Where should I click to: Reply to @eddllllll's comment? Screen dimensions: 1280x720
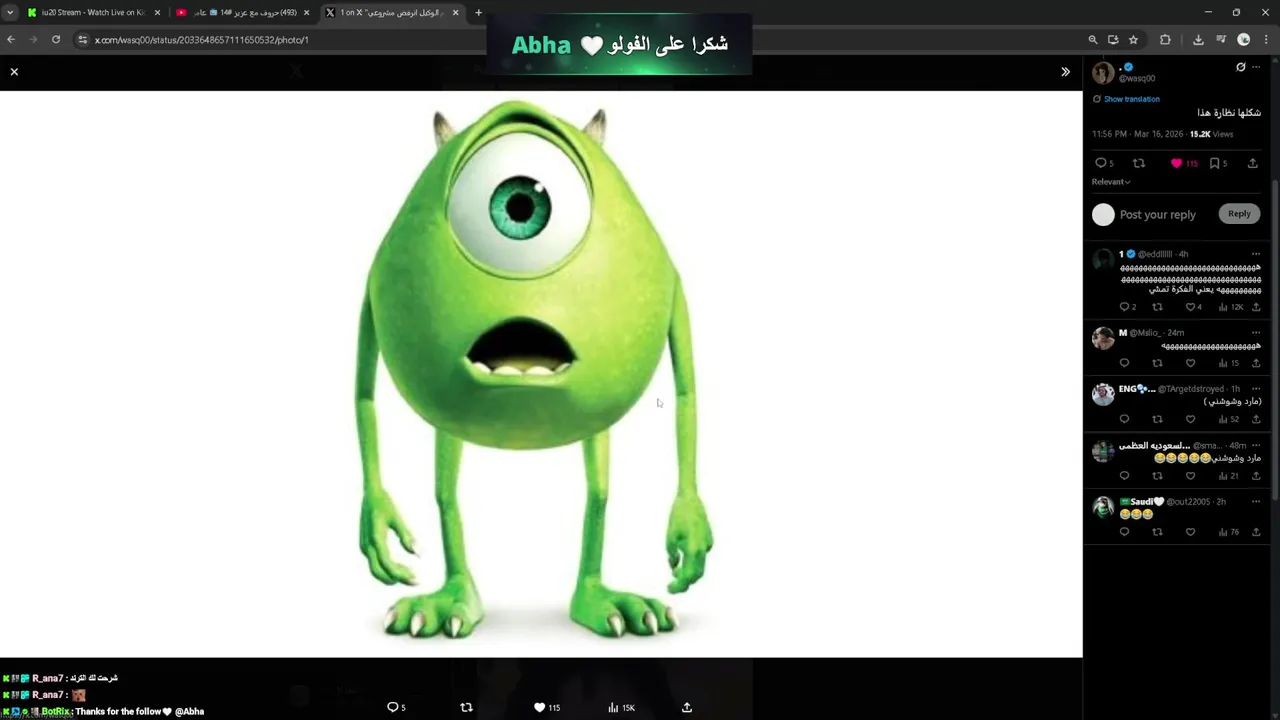point(1124,307)
